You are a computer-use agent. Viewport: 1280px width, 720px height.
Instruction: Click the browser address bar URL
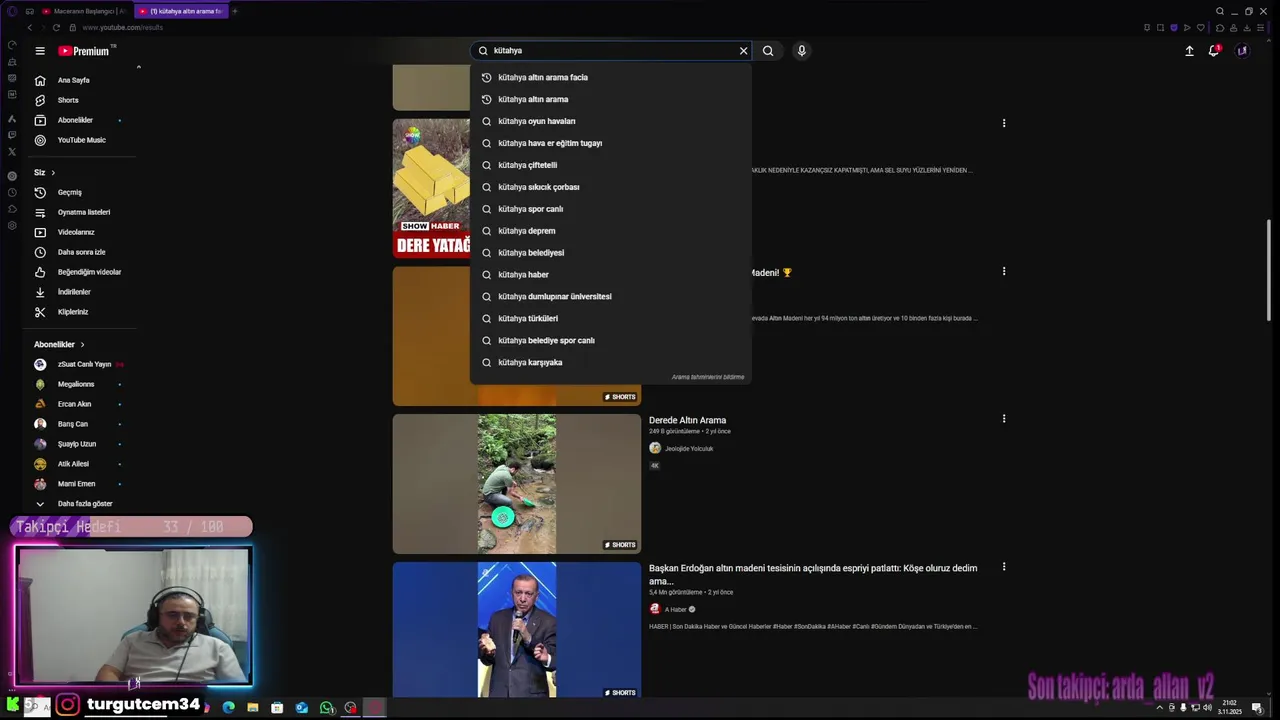122,28
